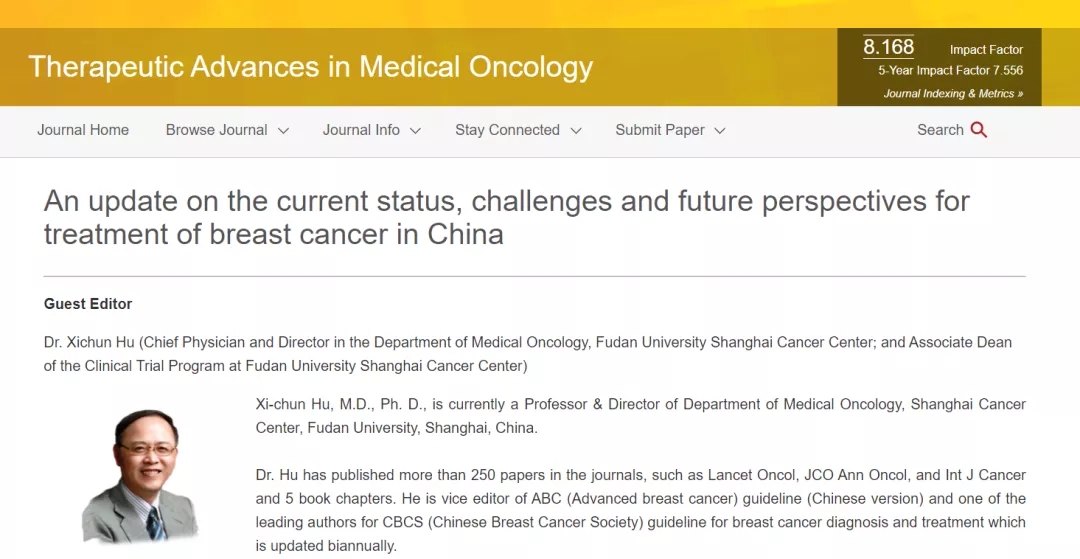Image resolution: width=1080 pixels, height=559 pixels.
Task: Click Dr. Hu's portrait photo
Action: point(142,475)
